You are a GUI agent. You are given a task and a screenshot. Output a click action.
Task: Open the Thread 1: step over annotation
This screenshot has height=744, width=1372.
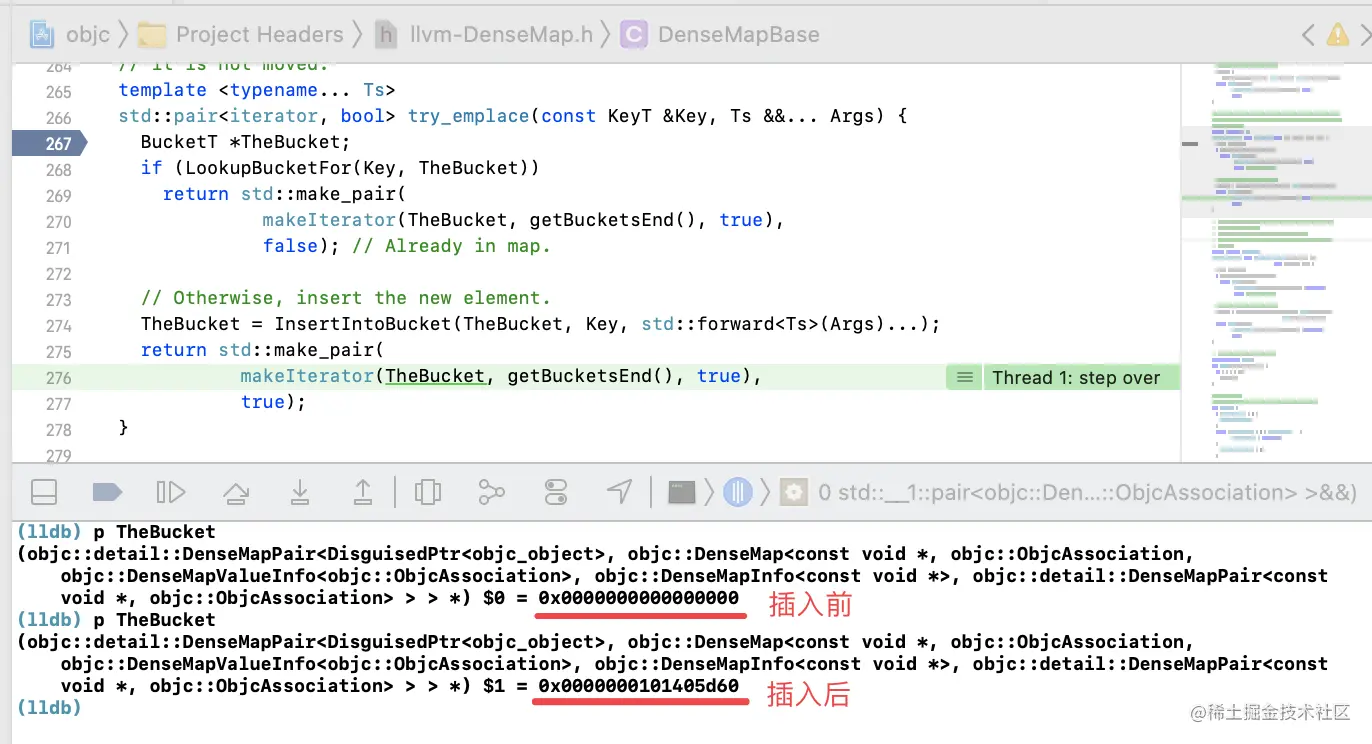click(x=1076, y=377)
